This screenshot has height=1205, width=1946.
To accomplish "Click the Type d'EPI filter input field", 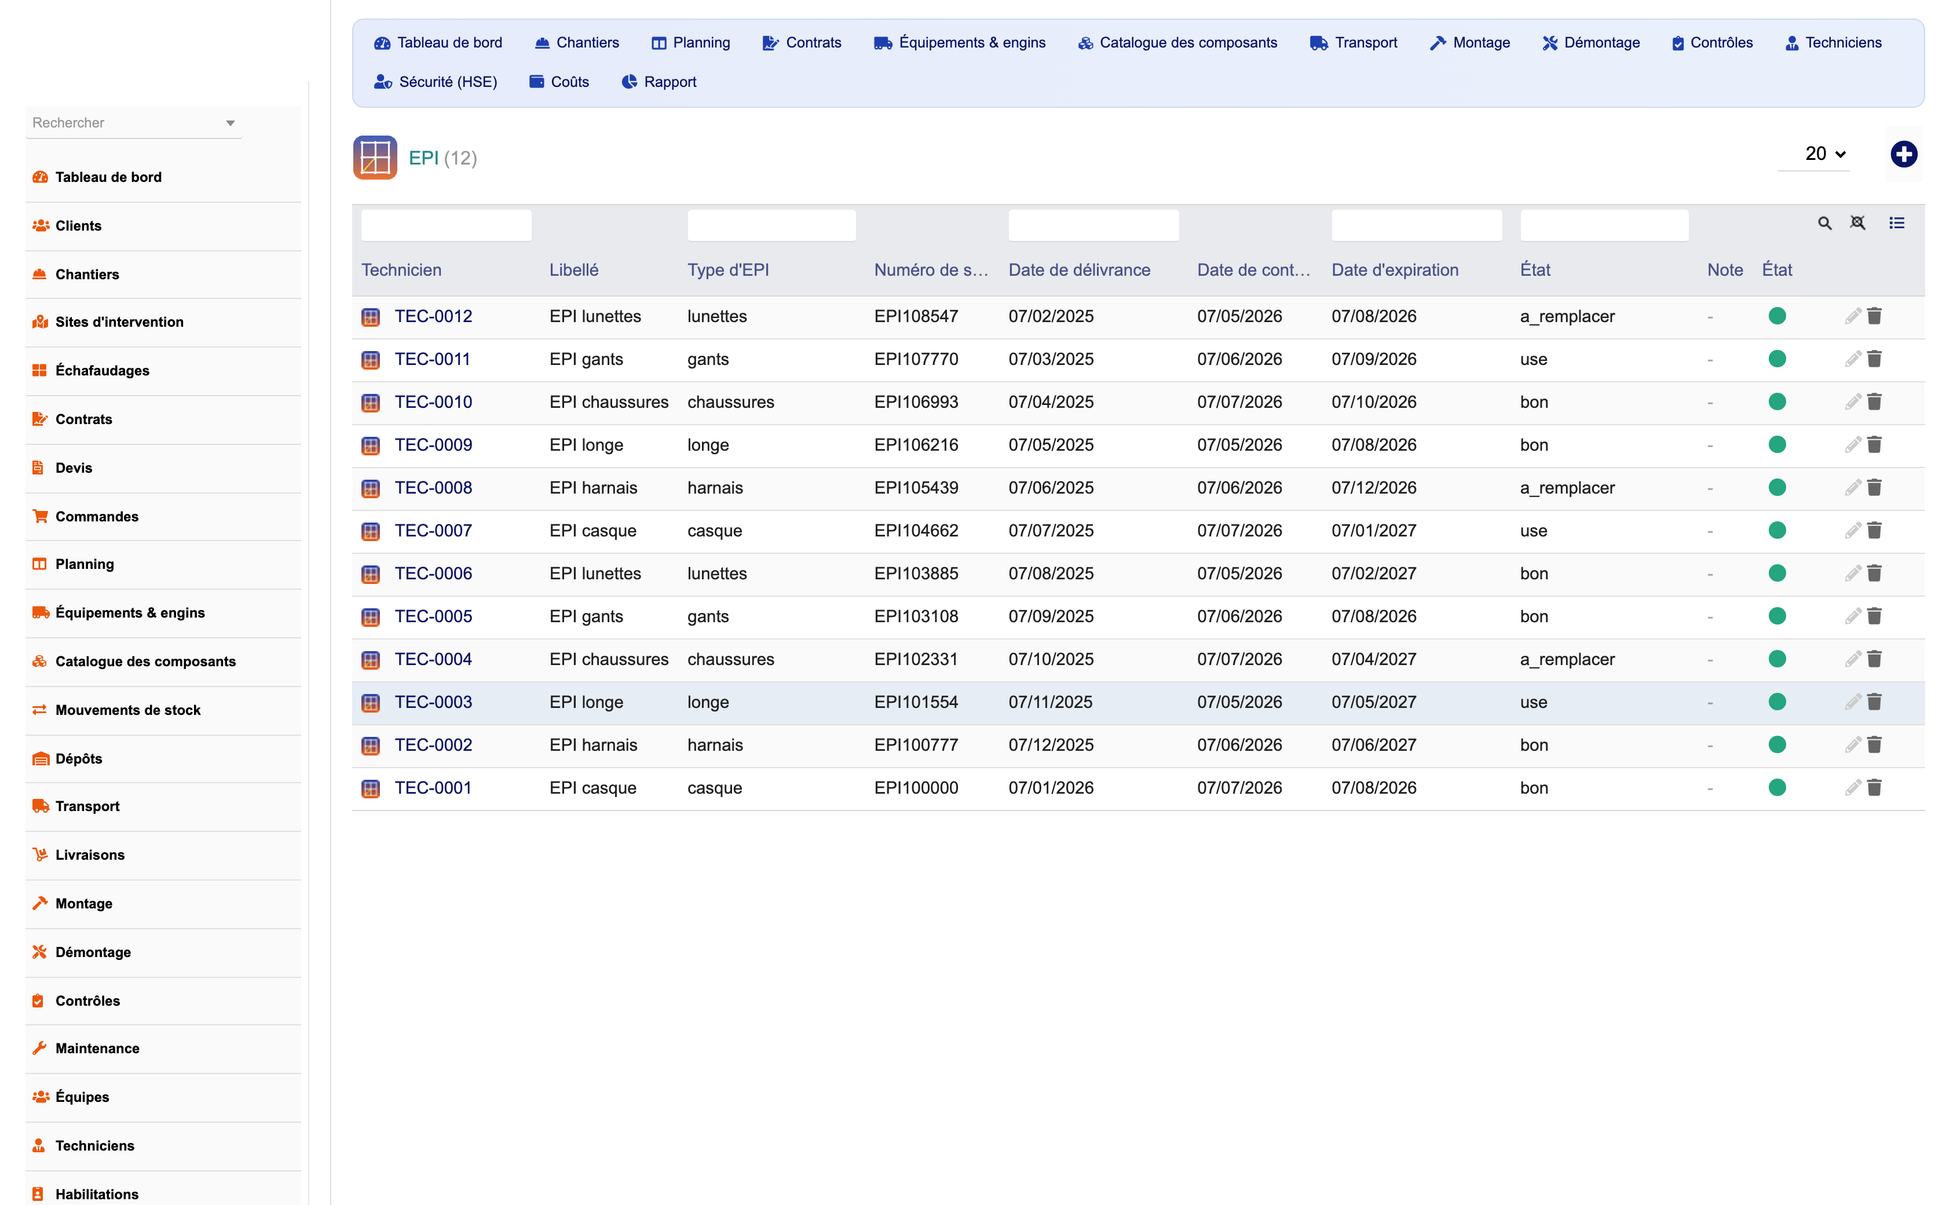I will tap(771, 225).
